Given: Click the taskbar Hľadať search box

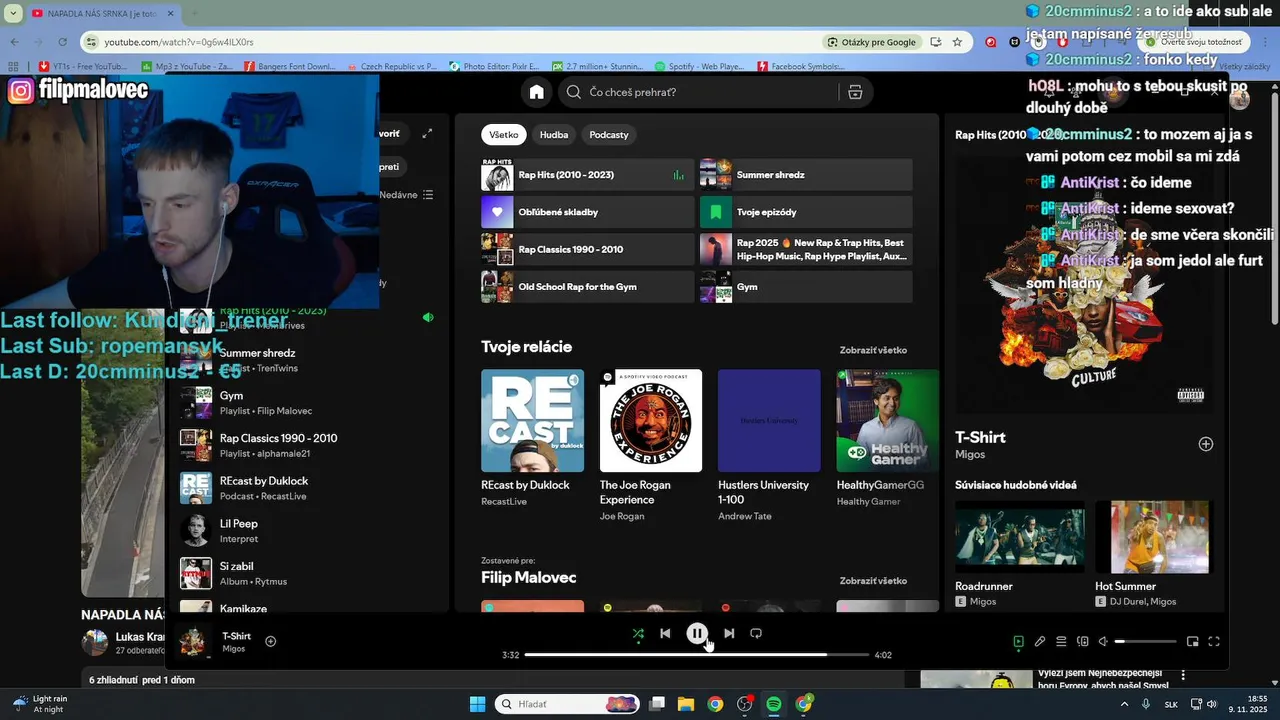Looking at the screenshot, I should click(568, 704).
